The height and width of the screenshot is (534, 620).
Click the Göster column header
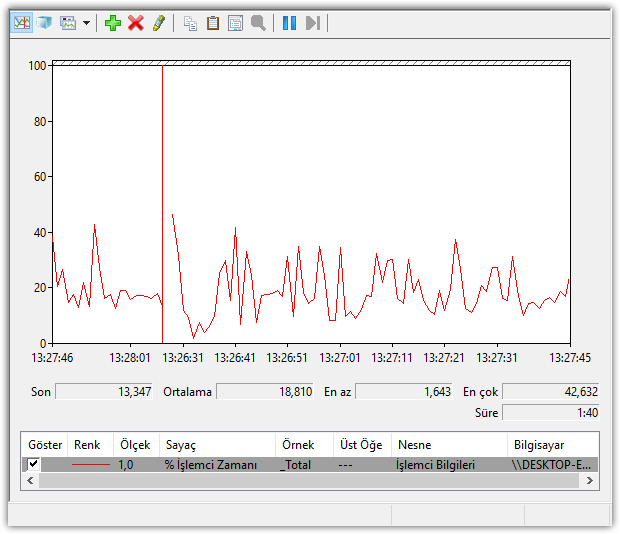[x=45, y=445]
